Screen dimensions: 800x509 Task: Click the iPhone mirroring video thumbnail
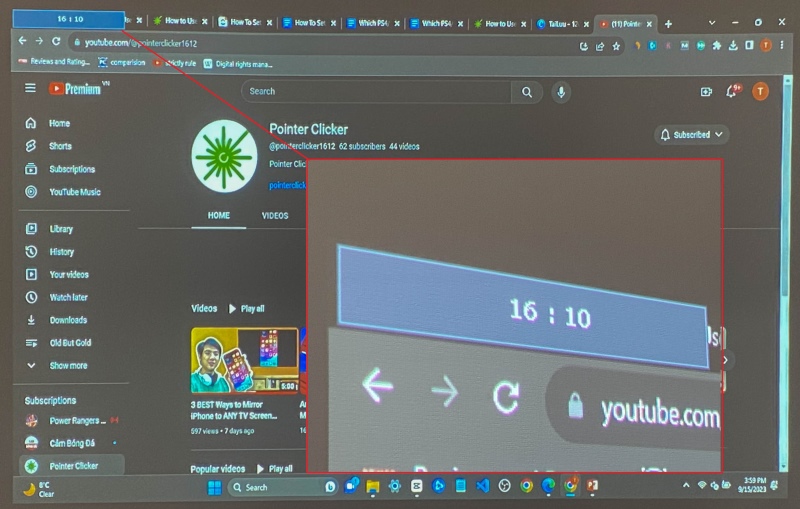coord(244,361)
